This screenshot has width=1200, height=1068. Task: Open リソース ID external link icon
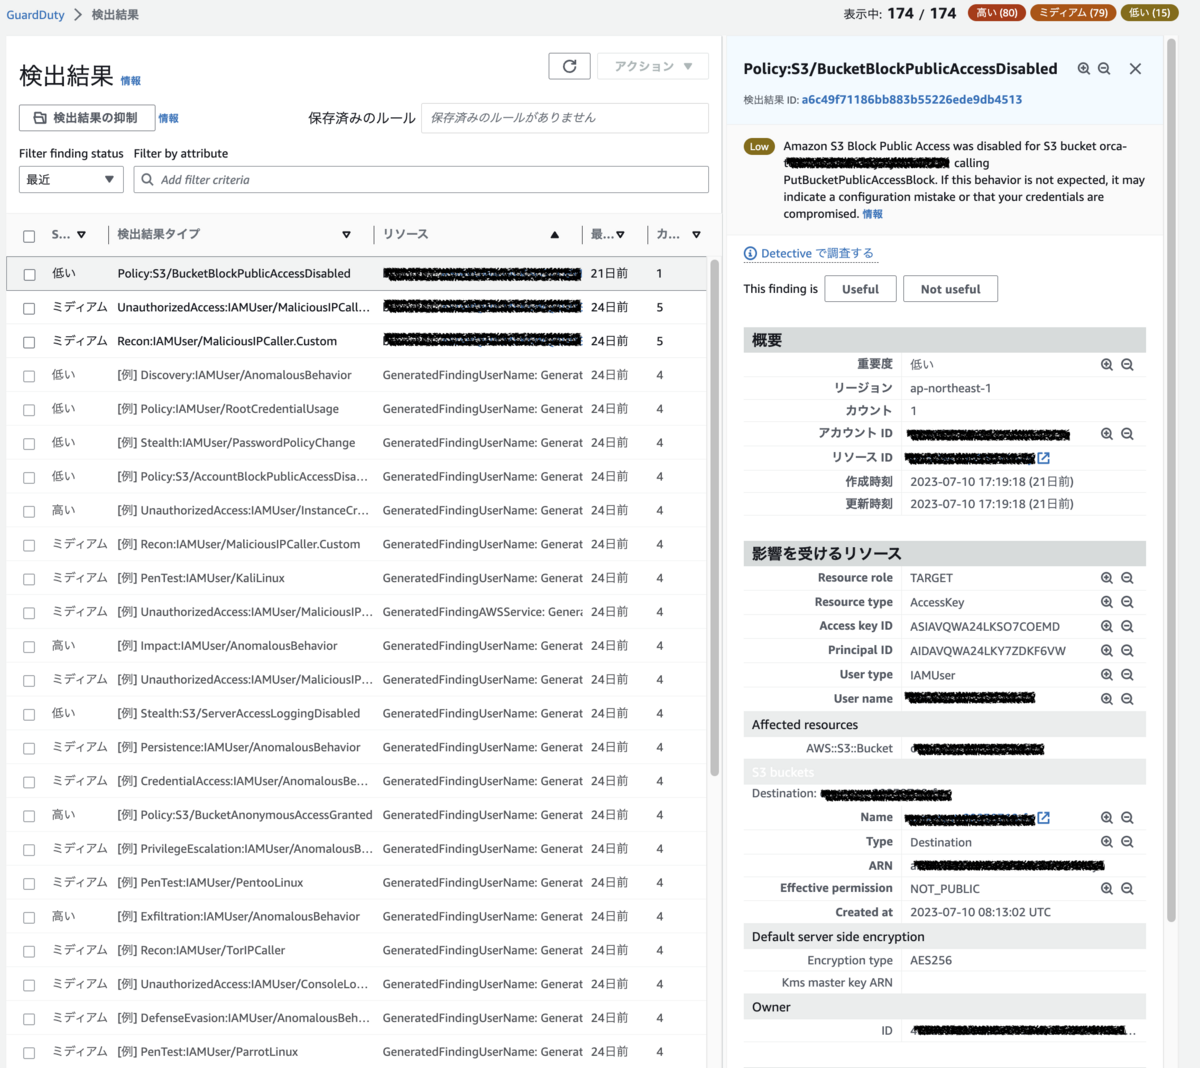pos(1044,458)
